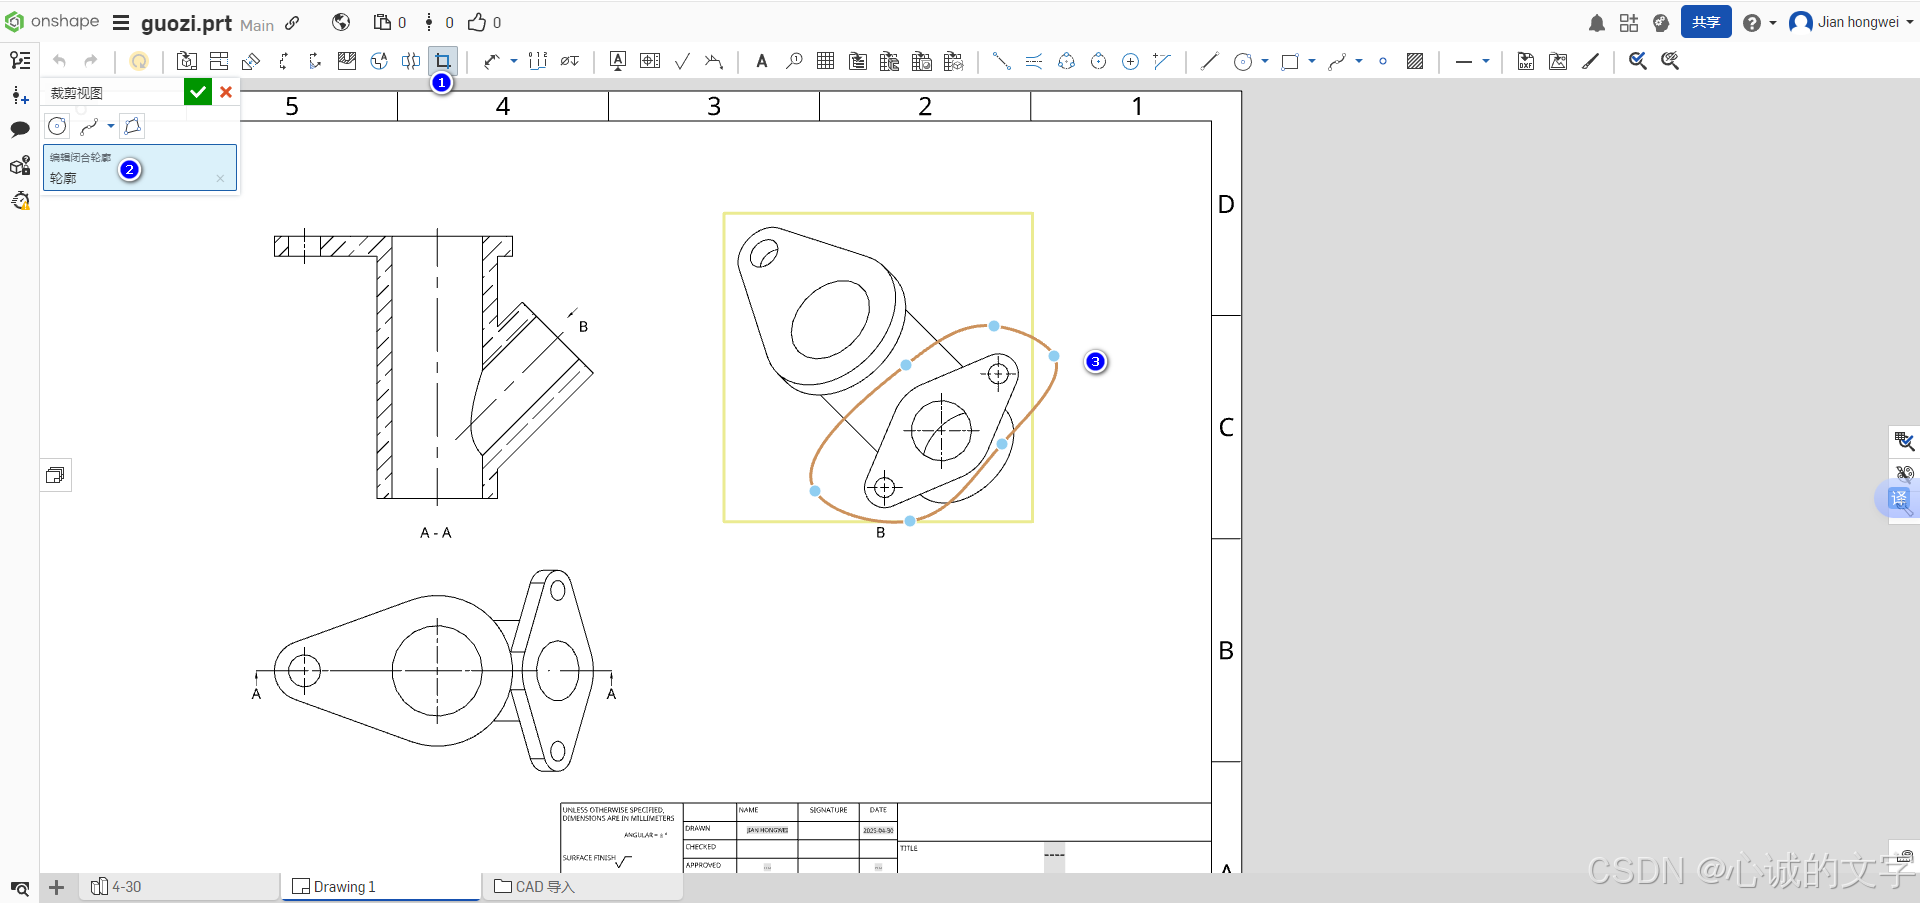Expand the Help menu dropdown
Viewport: 1920px width, 903px height.
click(x=1773, y=23)
